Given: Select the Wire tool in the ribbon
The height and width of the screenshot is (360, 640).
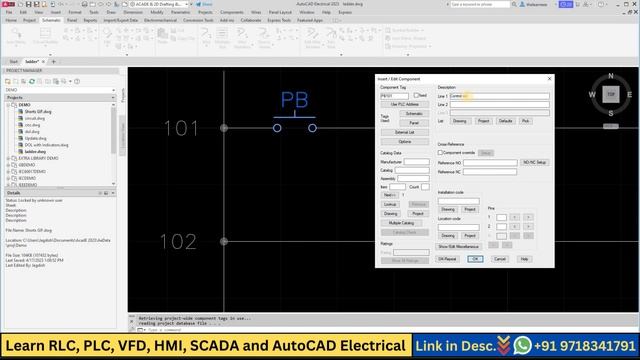Looking at the screenshot, I should (206, 36).
